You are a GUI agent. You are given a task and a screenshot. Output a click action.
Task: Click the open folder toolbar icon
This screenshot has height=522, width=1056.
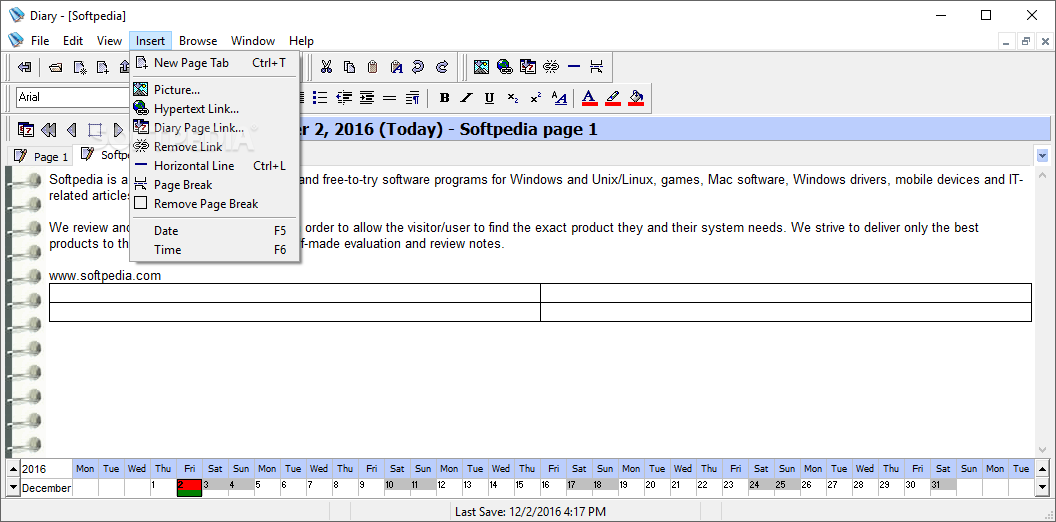pos(56,67)
